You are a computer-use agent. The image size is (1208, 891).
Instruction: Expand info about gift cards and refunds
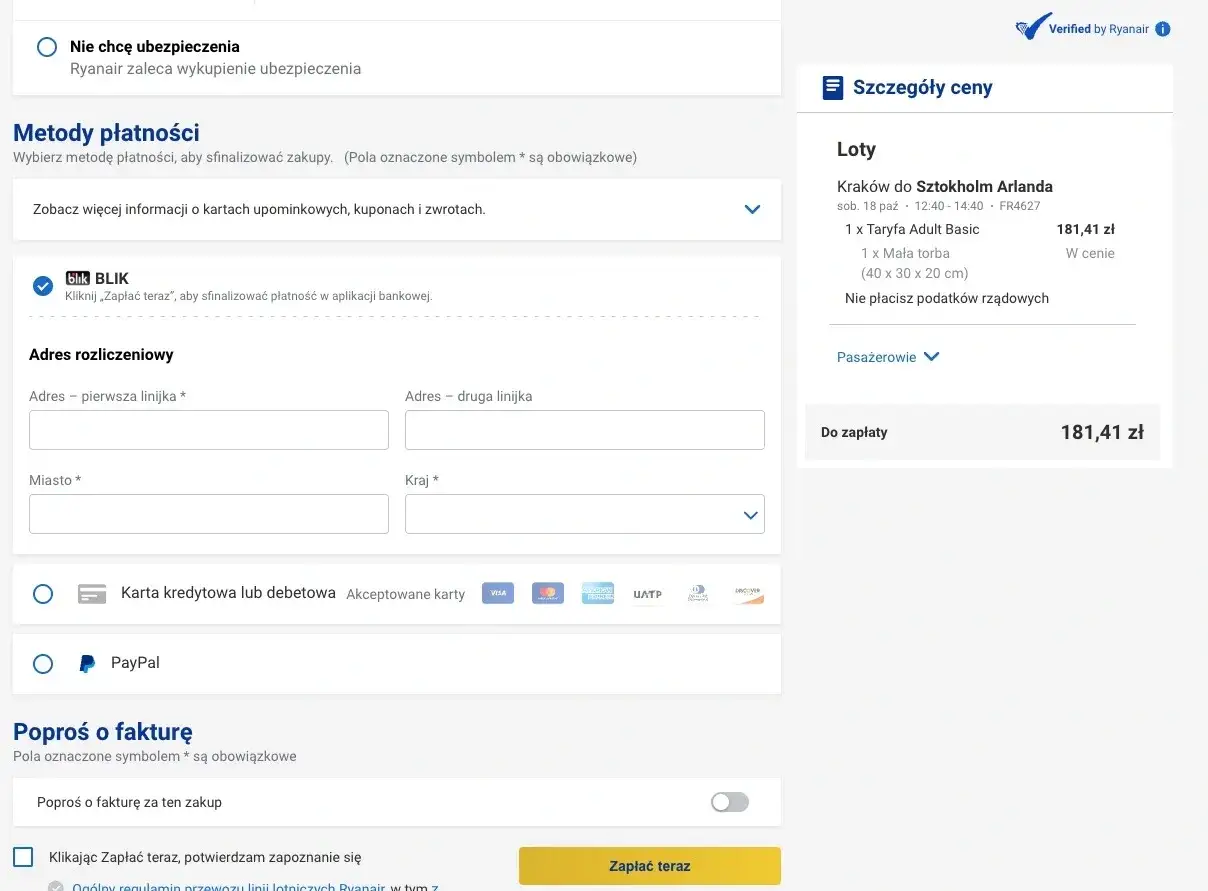point(752,209)
